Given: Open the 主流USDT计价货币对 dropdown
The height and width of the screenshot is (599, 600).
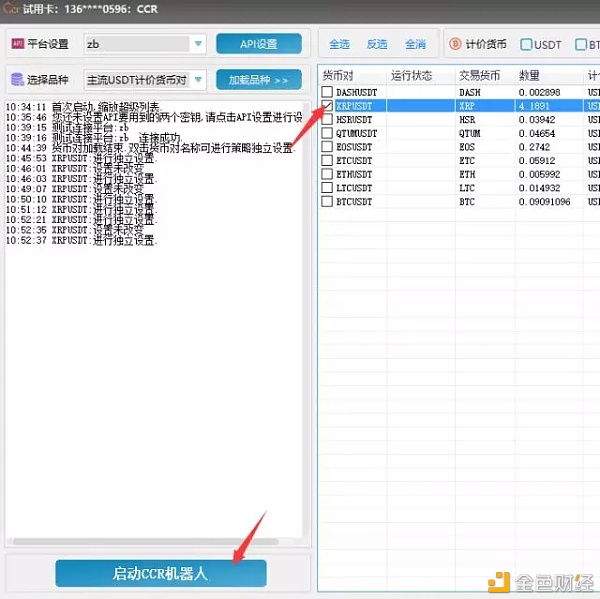Looking at the screenshot, I should (x=145, y=80).
